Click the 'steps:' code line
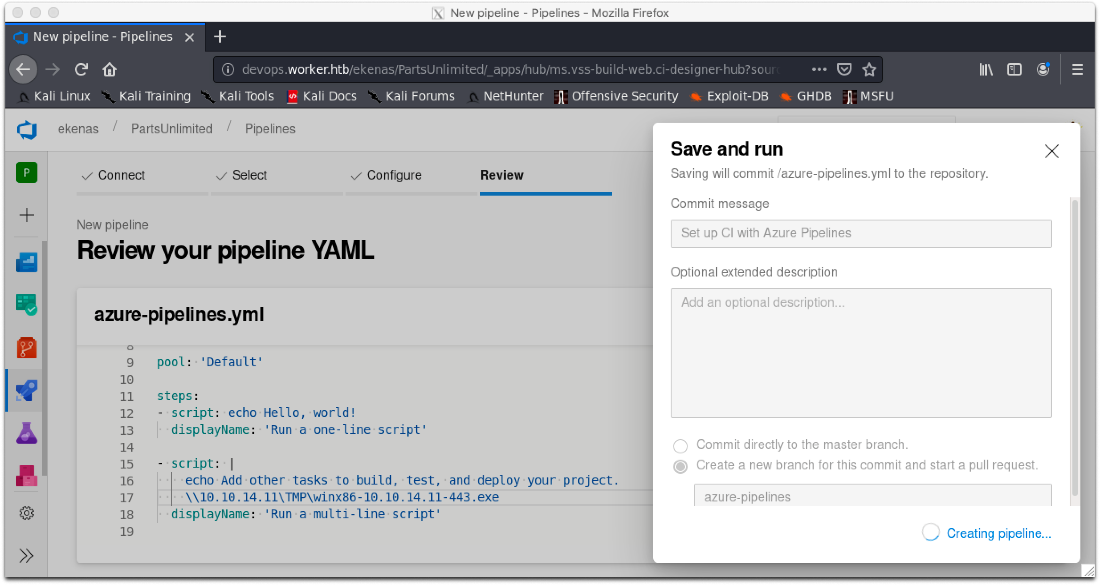The width and height of the screenshot is (1100, 585). (x=177, y=396)
